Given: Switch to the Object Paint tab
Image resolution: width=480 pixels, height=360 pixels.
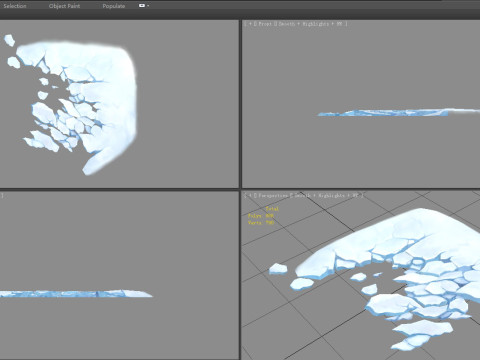Looking at the screenshot, I should click(64, 6).
